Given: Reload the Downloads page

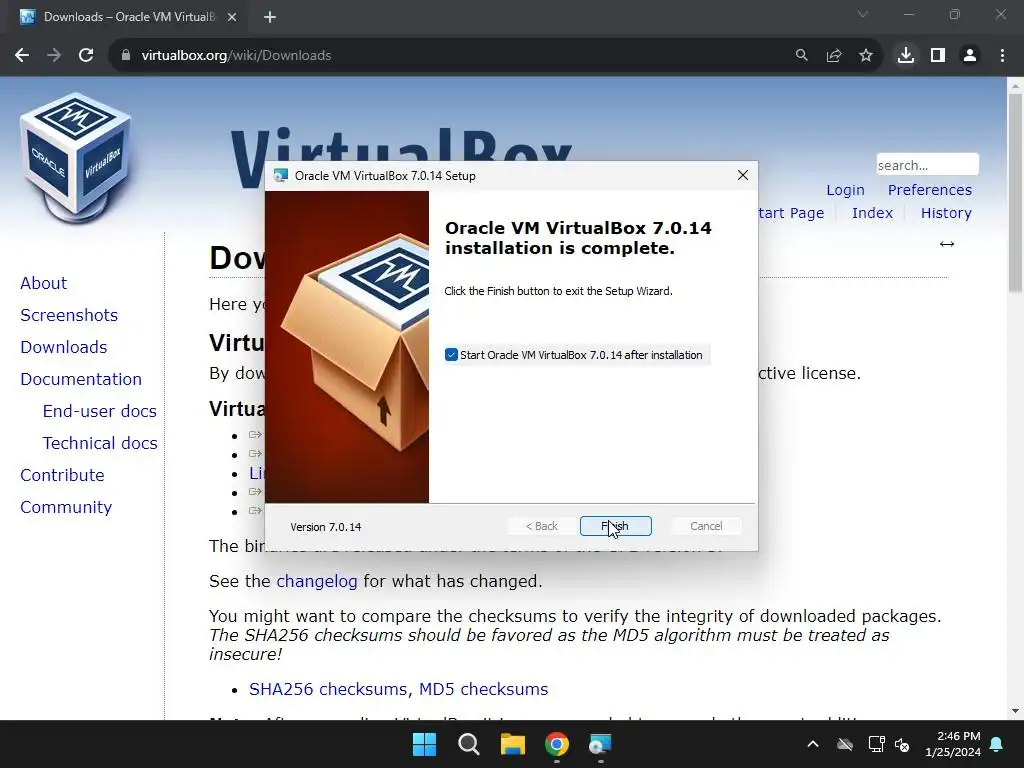Looking at the screenshot, I should click(x=86, y=56).
